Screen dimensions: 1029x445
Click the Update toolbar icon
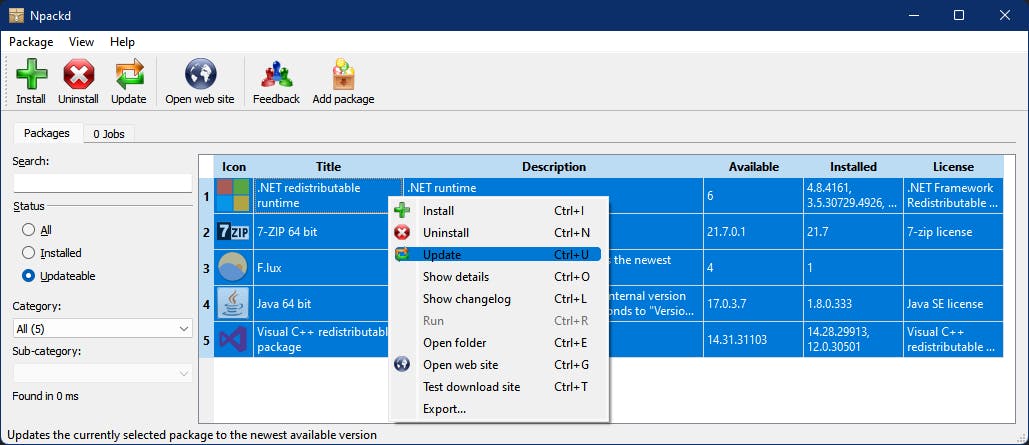pos(128,75)
